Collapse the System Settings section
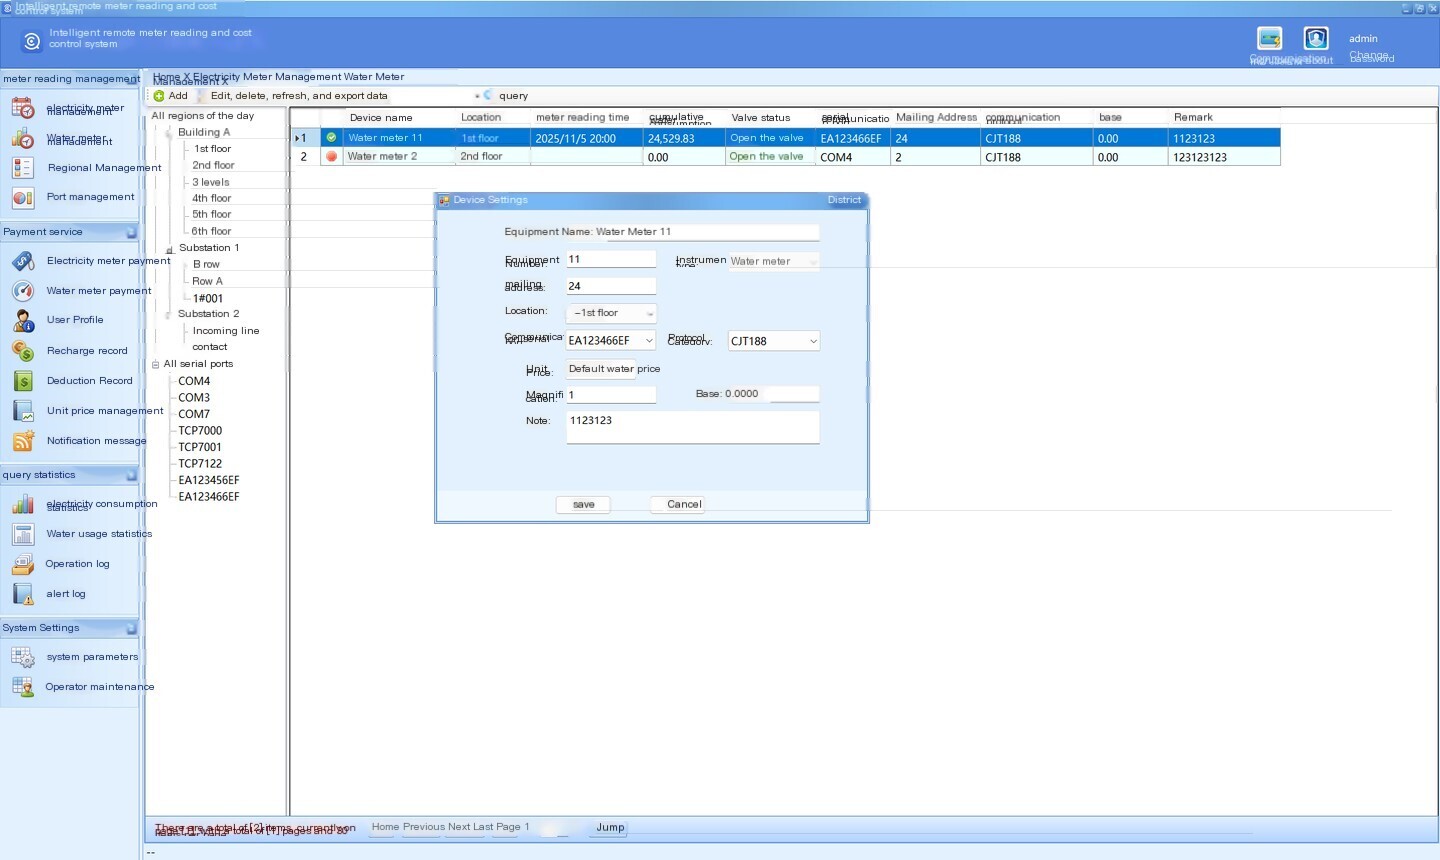This screenshot has width=1440, height=860. point(131,628)
